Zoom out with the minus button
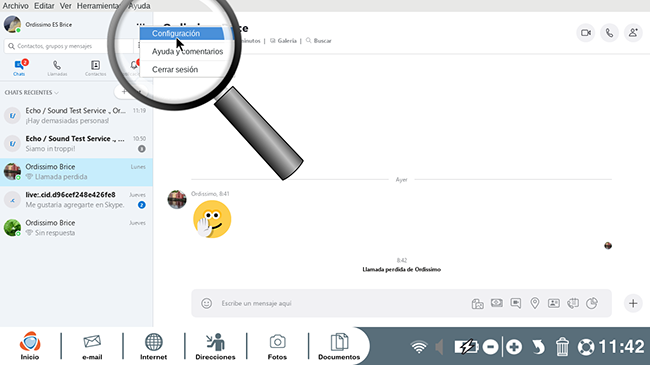650x365 pixels. point(490,347)
